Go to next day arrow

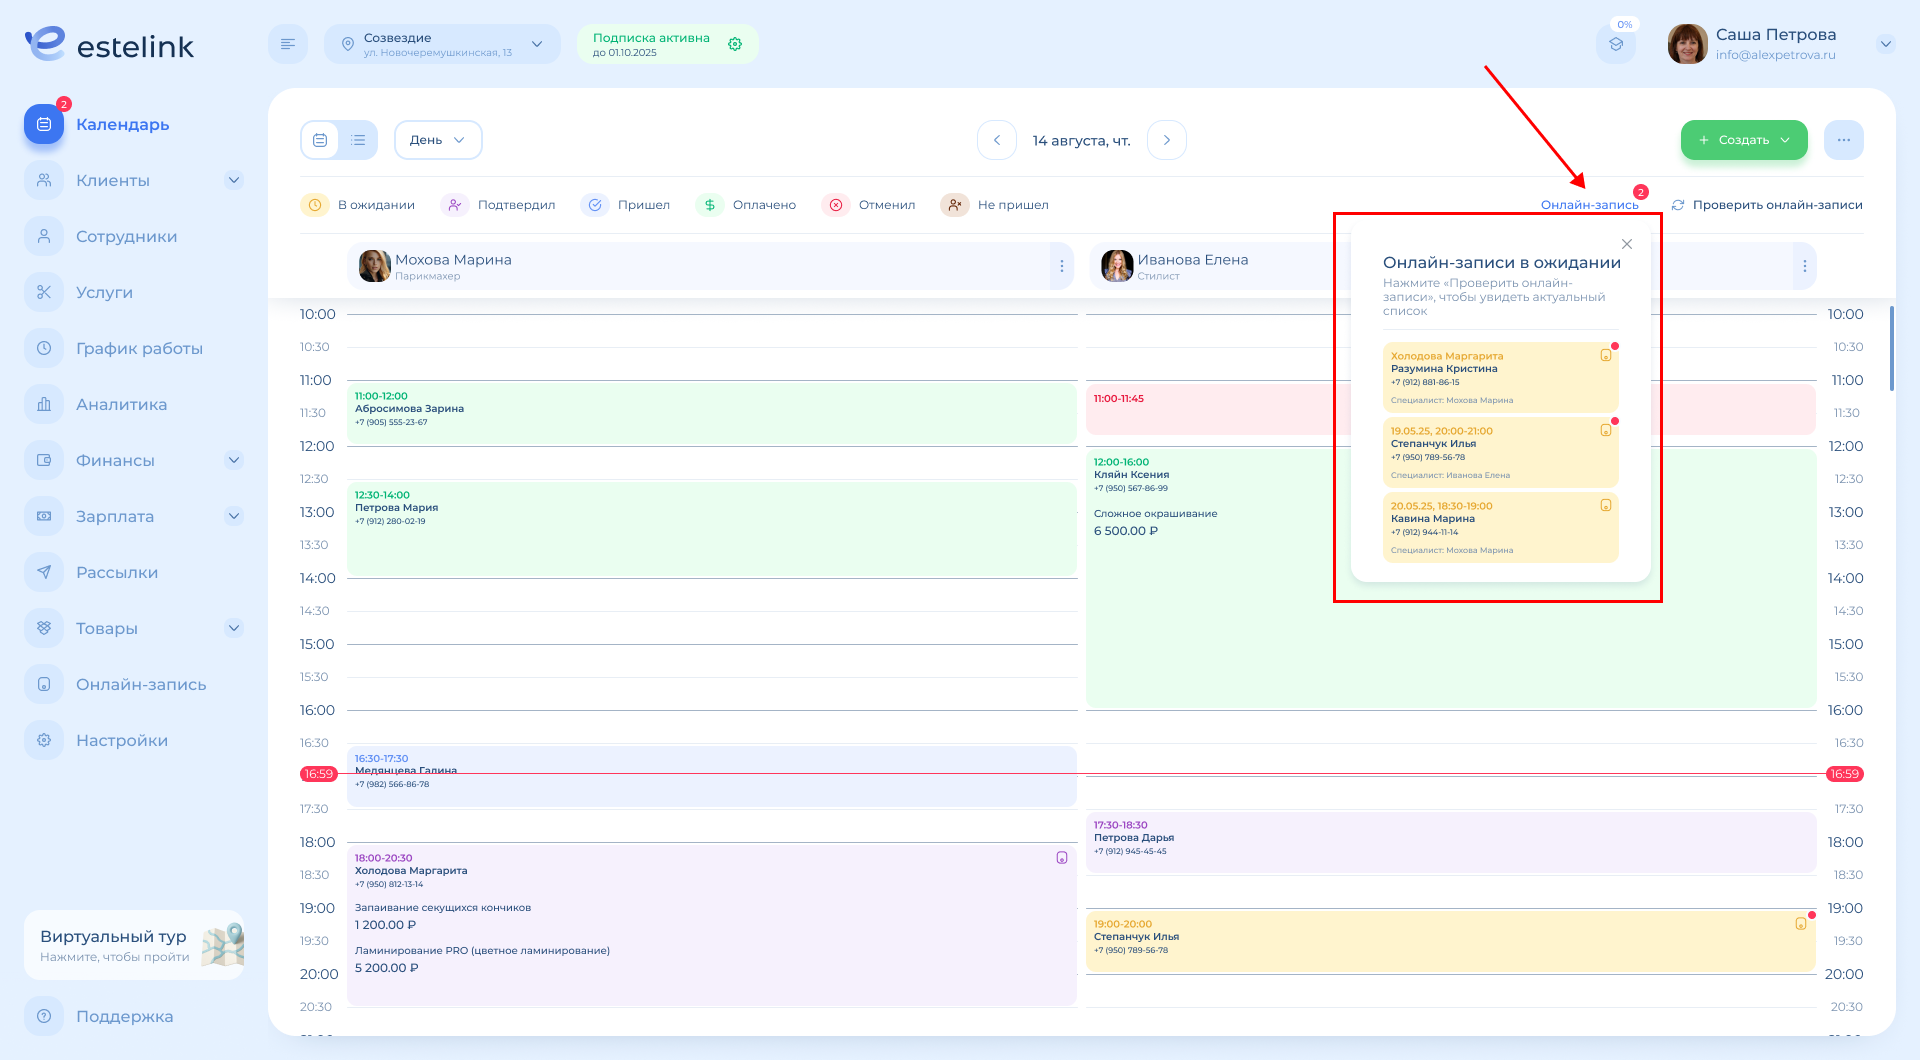[x=1166, y=140]
